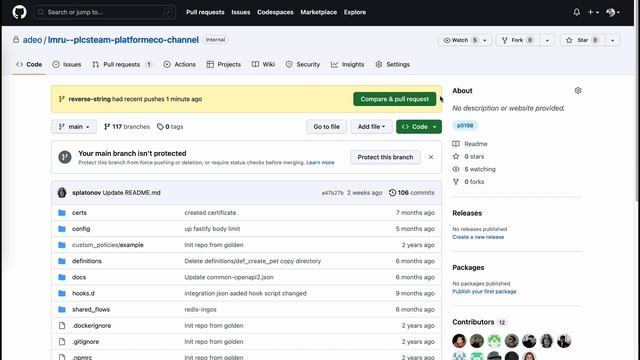640x360 pixels.
Task: Open the Update README.md commit message
Action: [x=131, y=193]
